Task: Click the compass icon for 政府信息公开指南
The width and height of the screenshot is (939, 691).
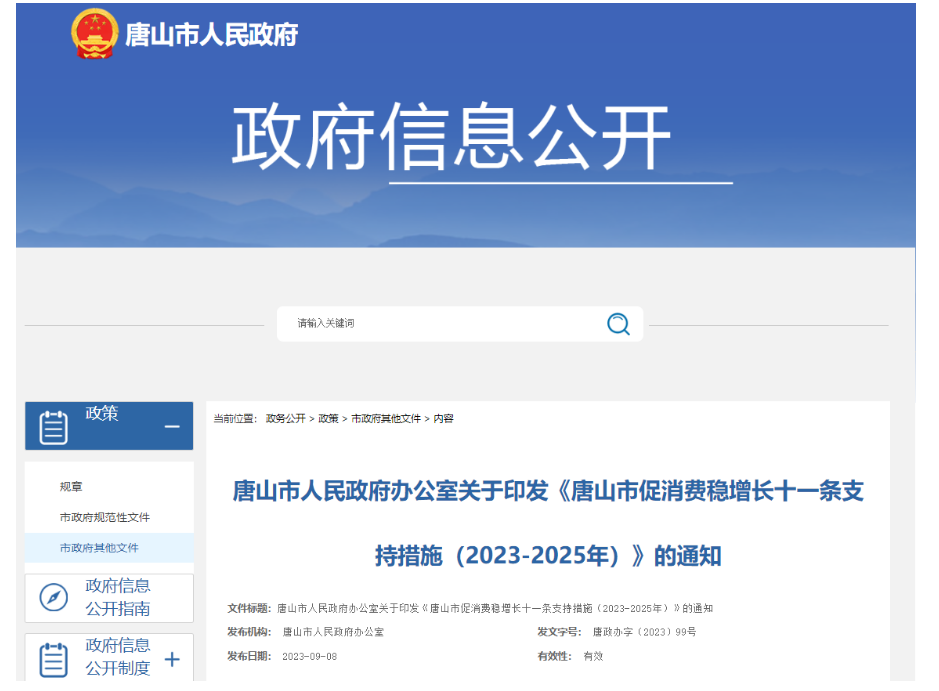Action: pyautogui.click(x=53, y=597)
